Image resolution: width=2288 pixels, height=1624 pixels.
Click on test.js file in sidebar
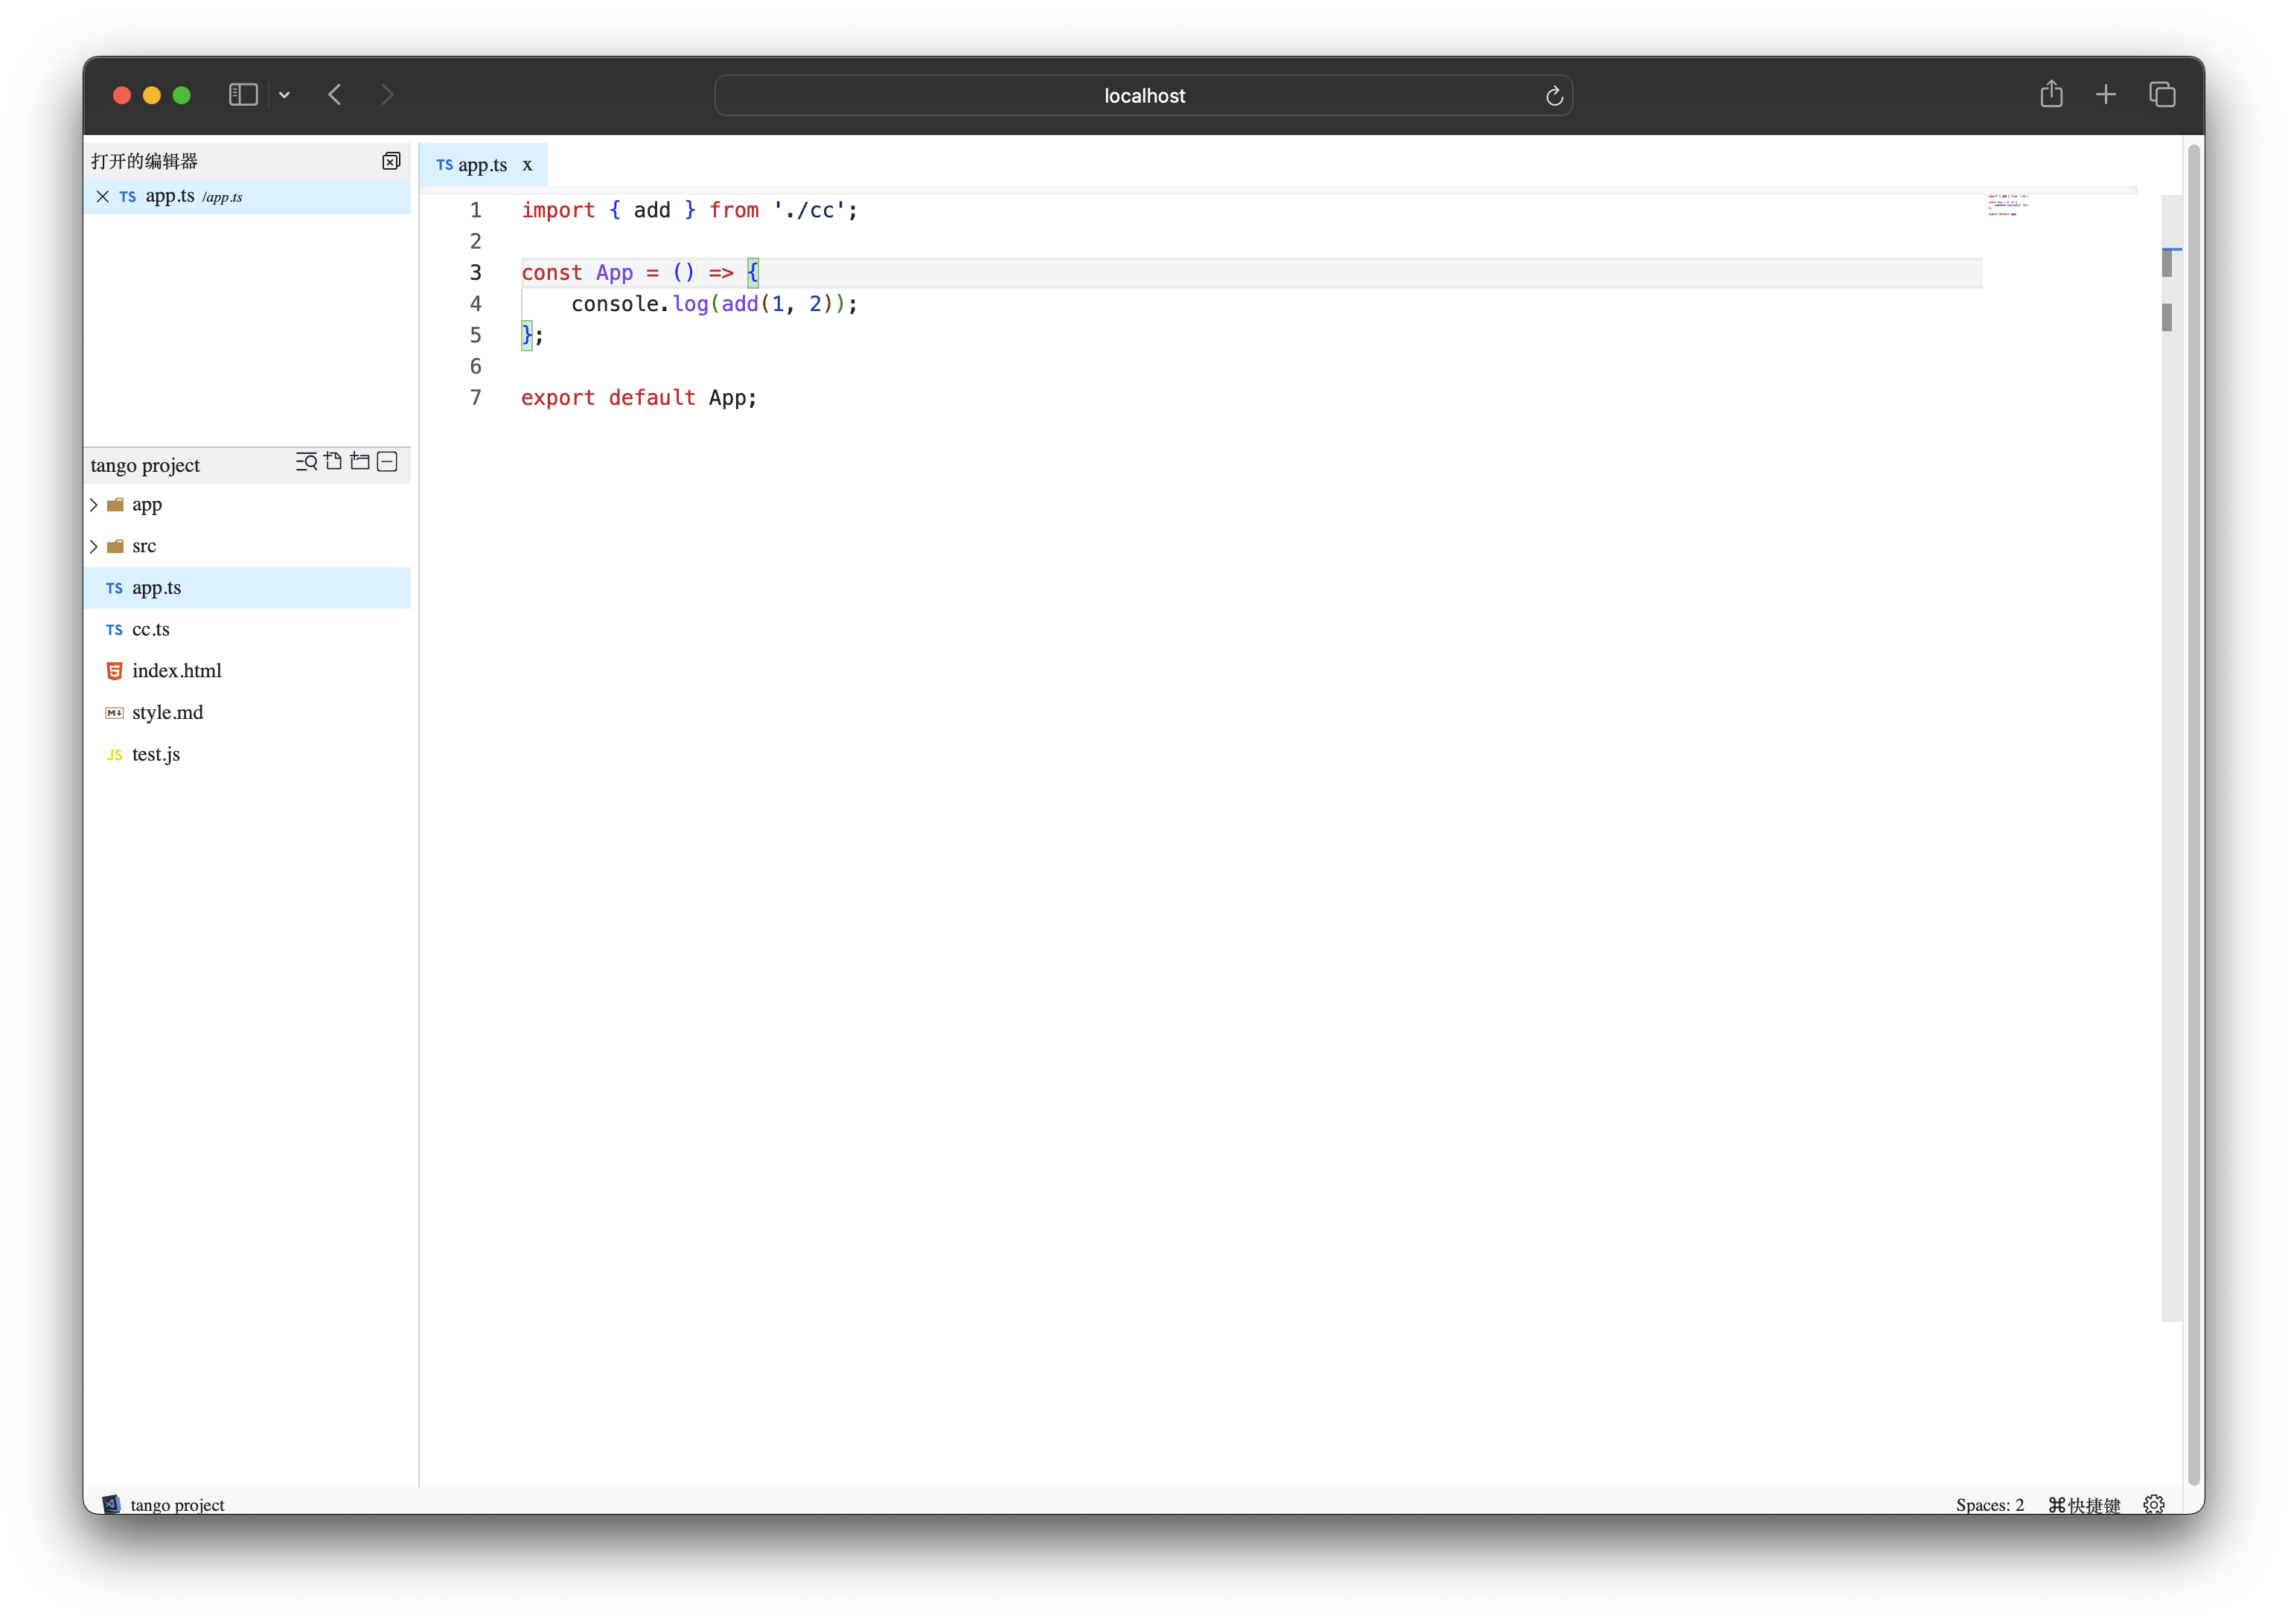(156, 752)
